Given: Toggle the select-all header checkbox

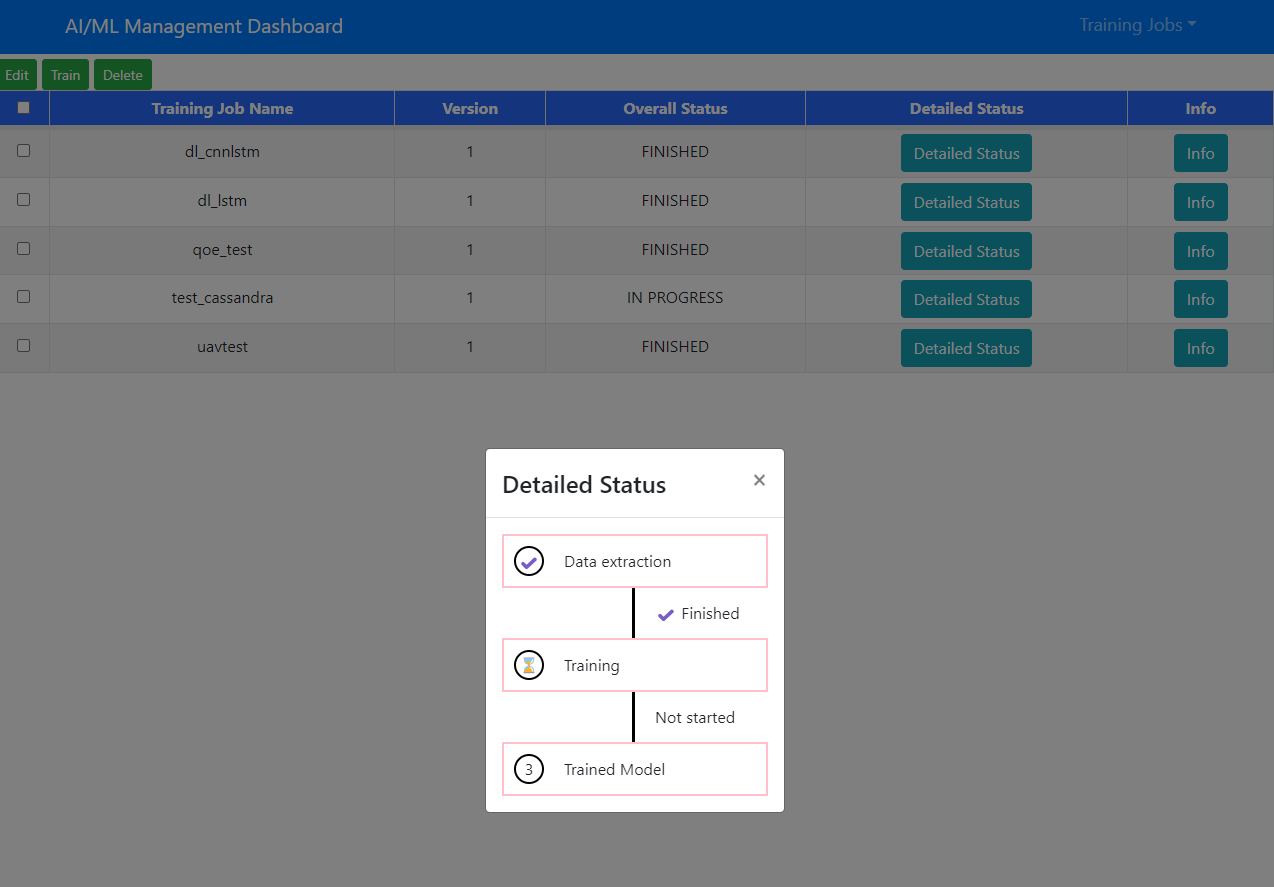Looking at the screenshot, I should click(x=24, y=107).
